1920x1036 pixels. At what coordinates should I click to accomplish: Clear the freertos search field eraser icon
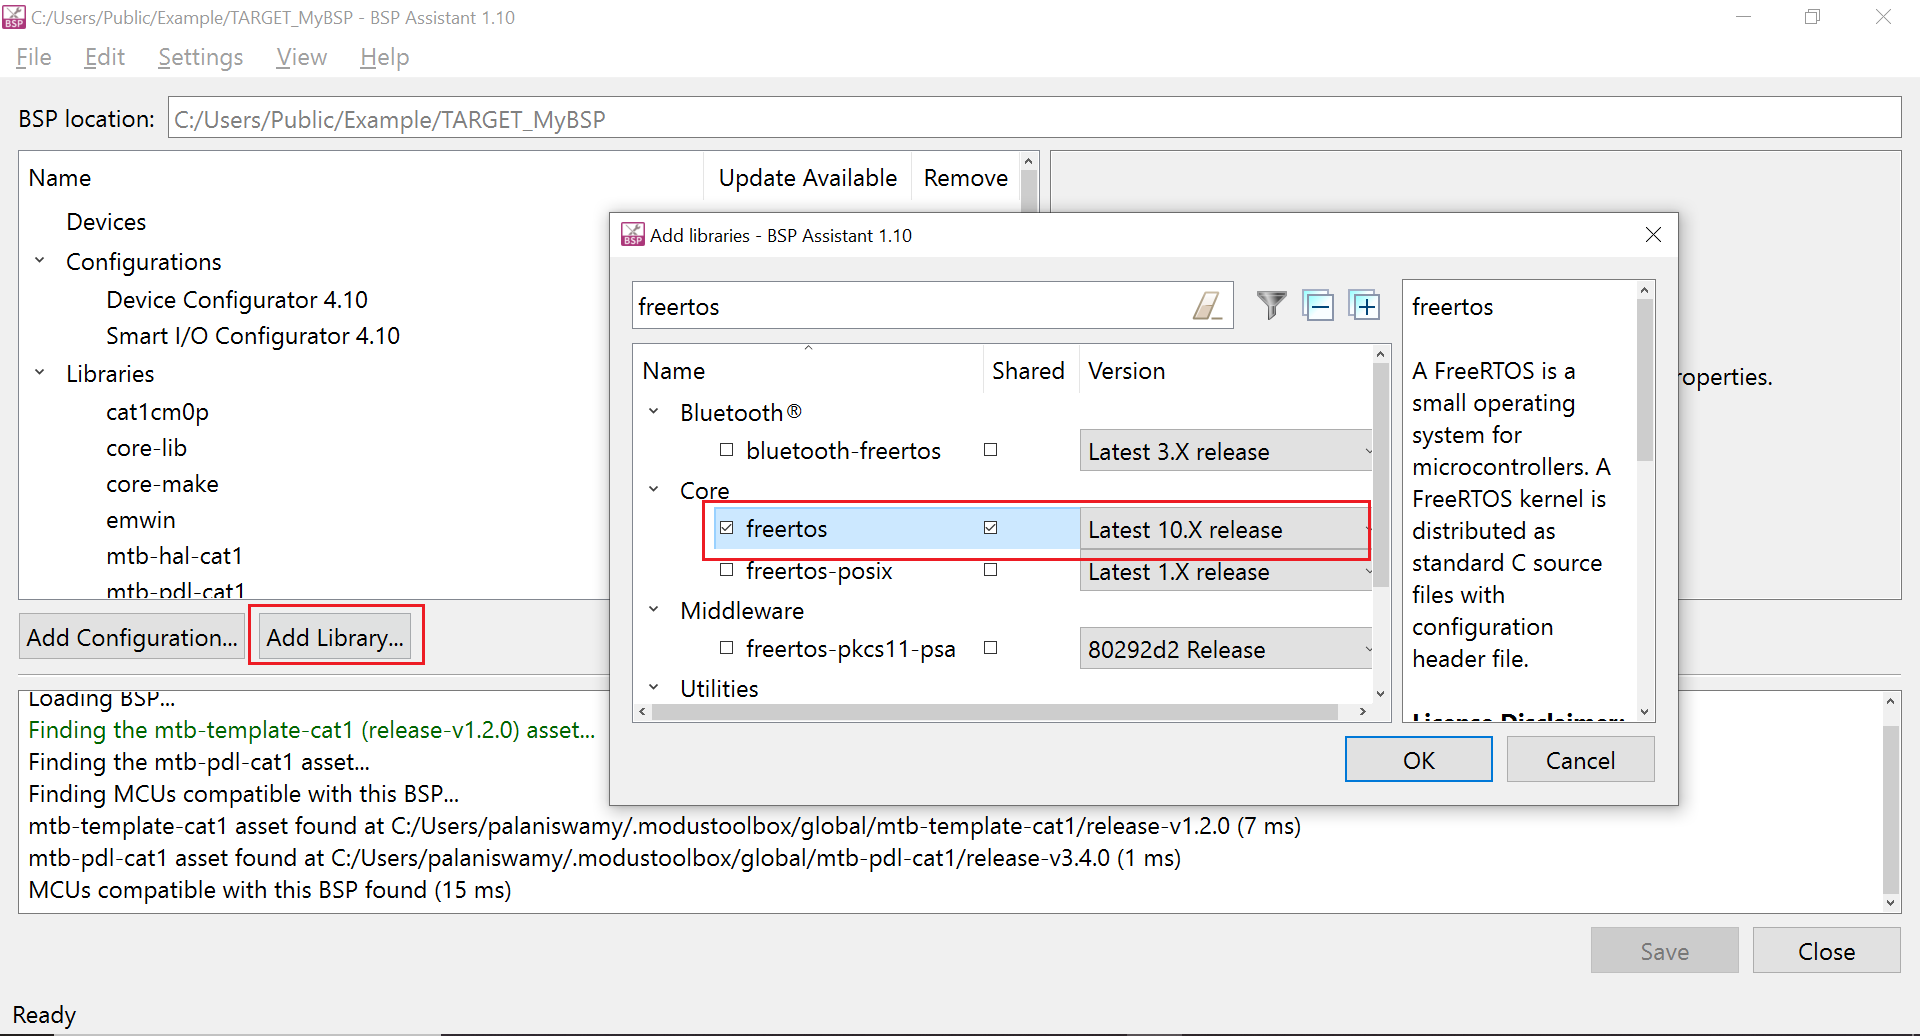[1207, 306]
